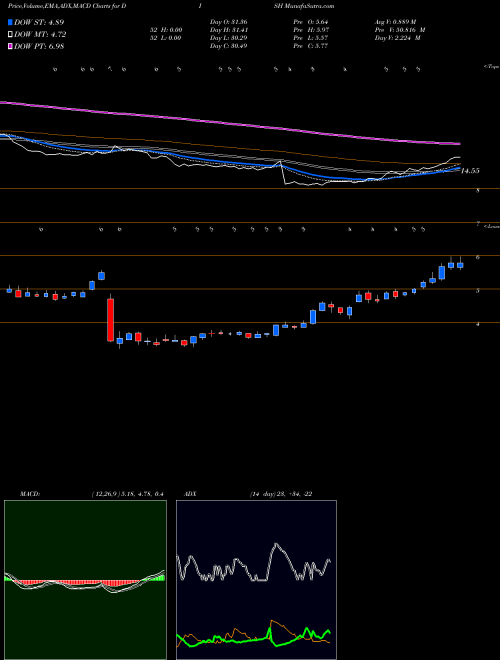This screenshot has width=500, height=660.
Task: Click the 'Day O: 31.36' value
Action: [229, 22]
